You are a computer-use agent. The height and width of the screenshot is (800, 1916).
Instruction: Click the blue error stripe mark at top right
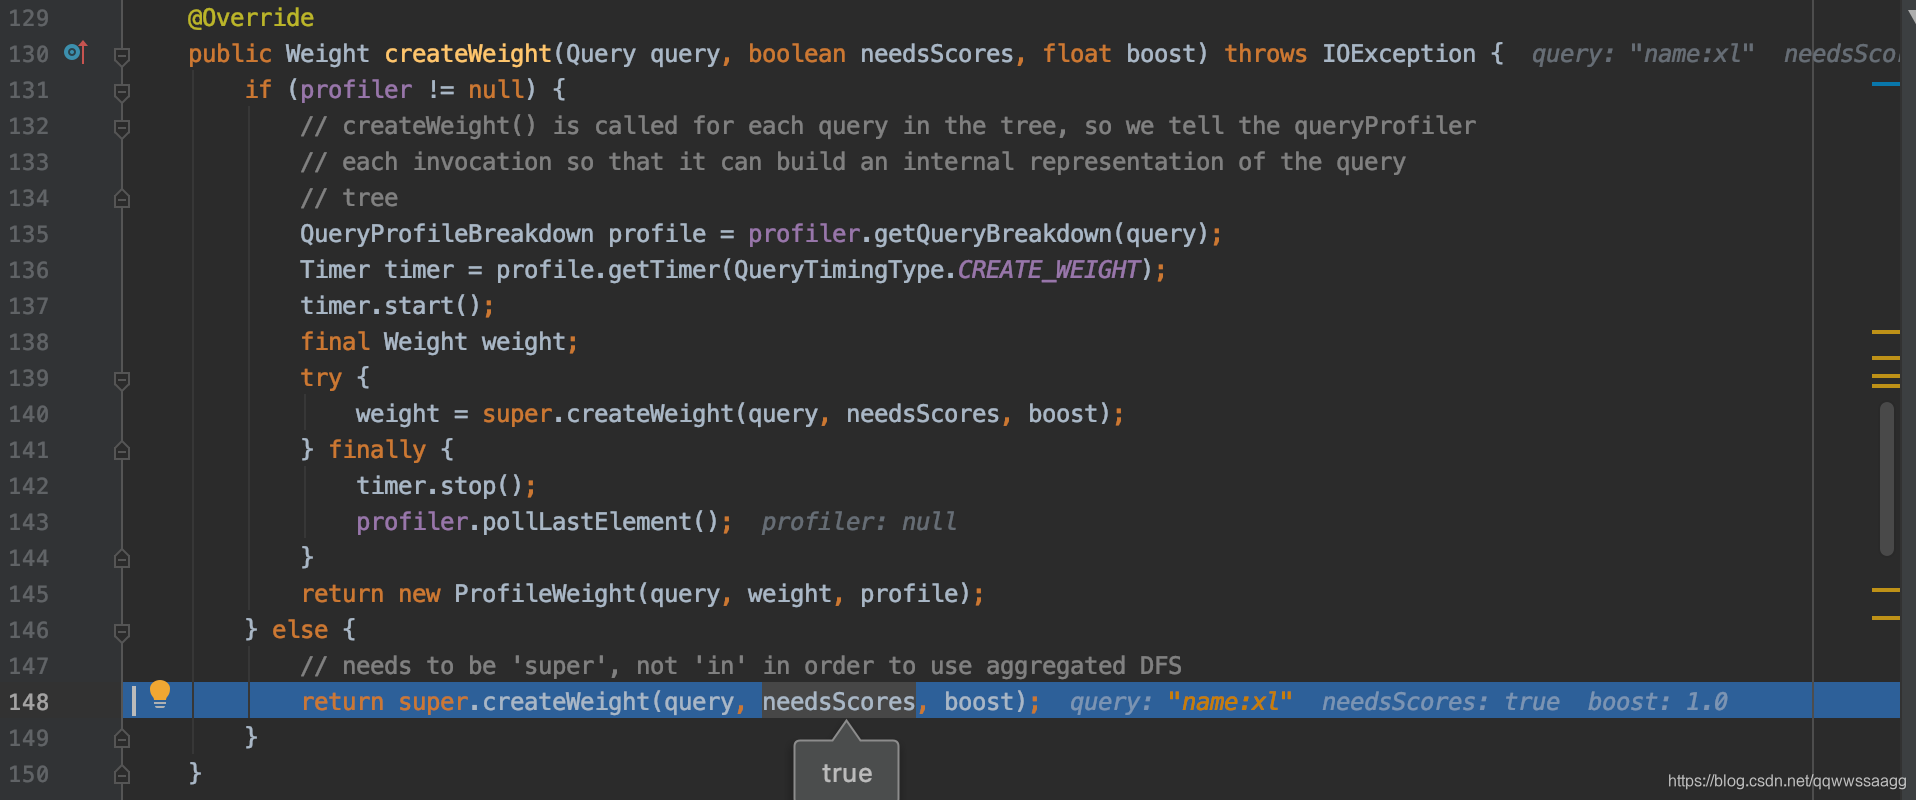pos(1885,84)
